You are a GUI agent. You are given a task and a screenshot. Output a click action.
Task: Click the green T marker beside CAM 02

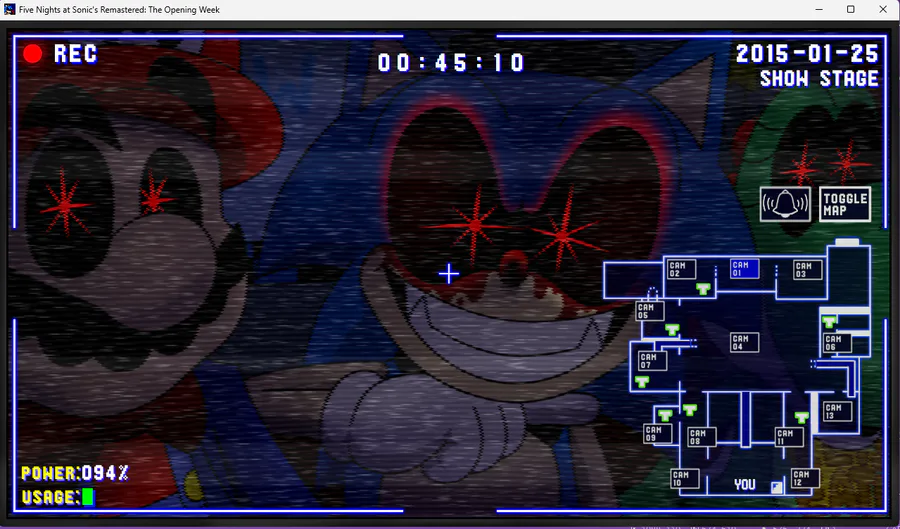tap(703, 289)
